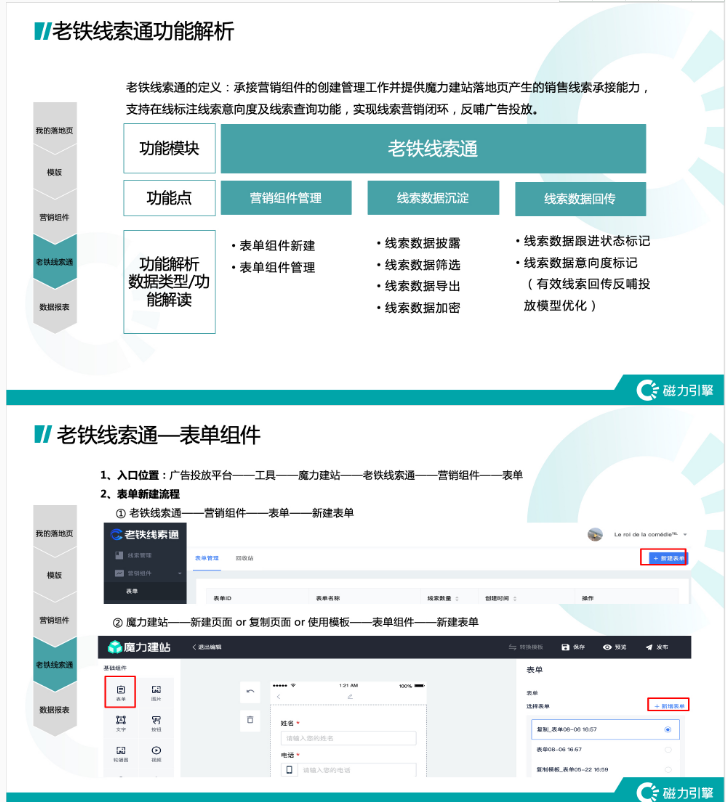Sort by the 创建时间 column arrows
This screenshot has height=802, width=726.
pos(515,598)
